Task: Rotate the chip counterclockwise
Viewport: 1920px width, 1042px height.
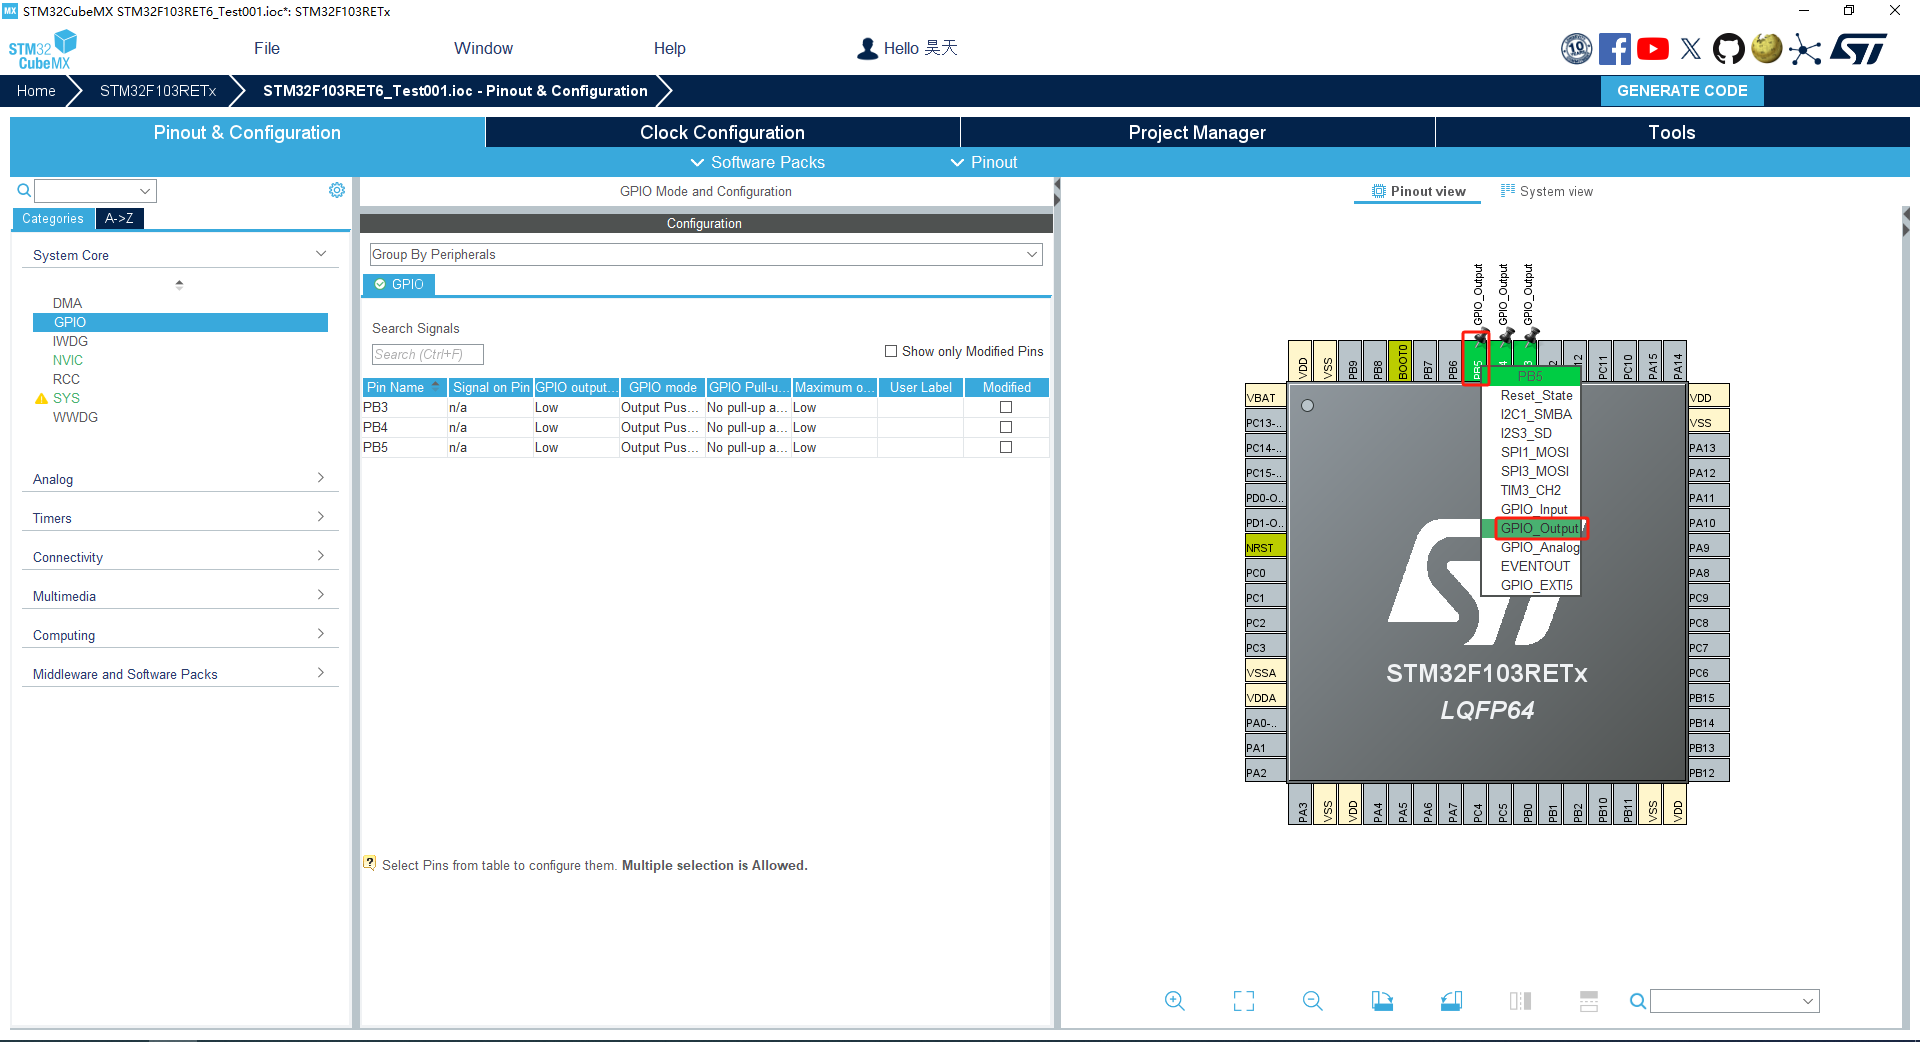Action: point(1451,1001)
